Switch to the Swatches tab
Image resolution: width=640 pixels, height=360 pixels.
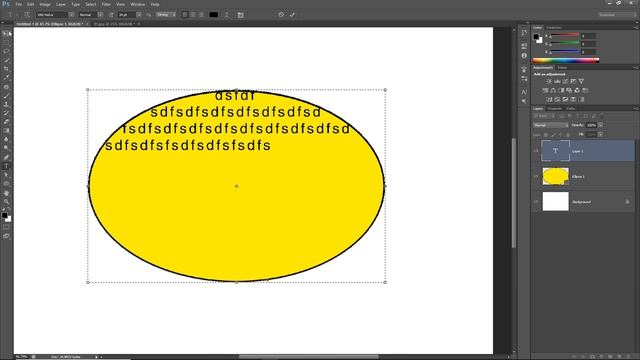pos(554,28)
